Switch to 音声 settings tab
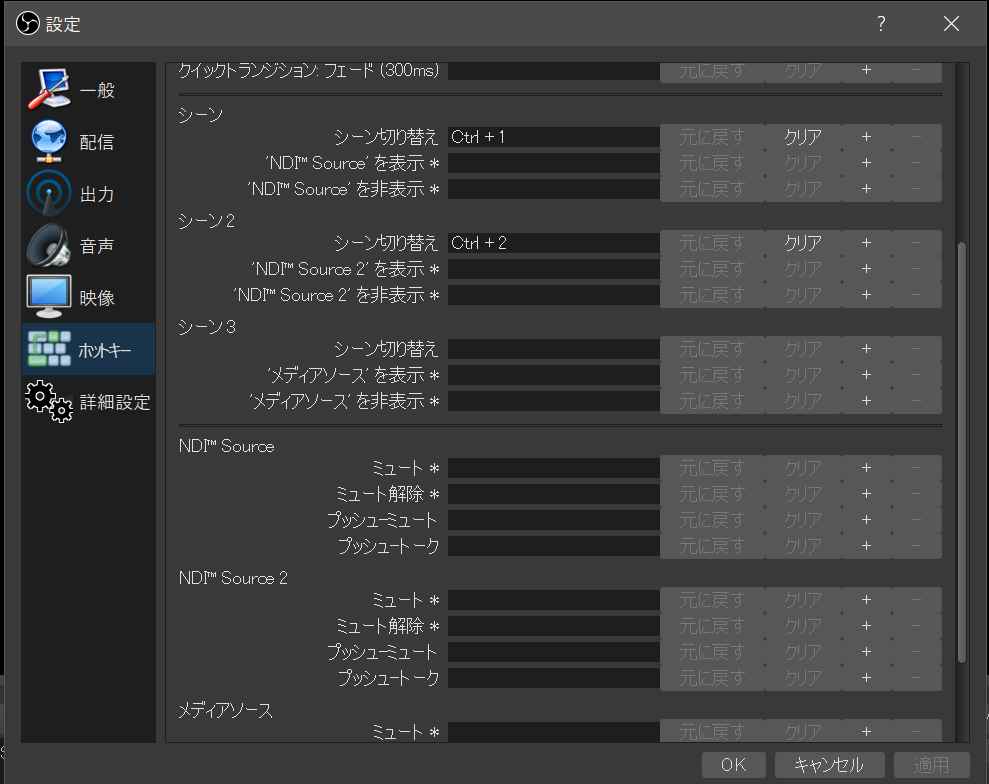This screenshot has height=784, width=989. (88, 245)
